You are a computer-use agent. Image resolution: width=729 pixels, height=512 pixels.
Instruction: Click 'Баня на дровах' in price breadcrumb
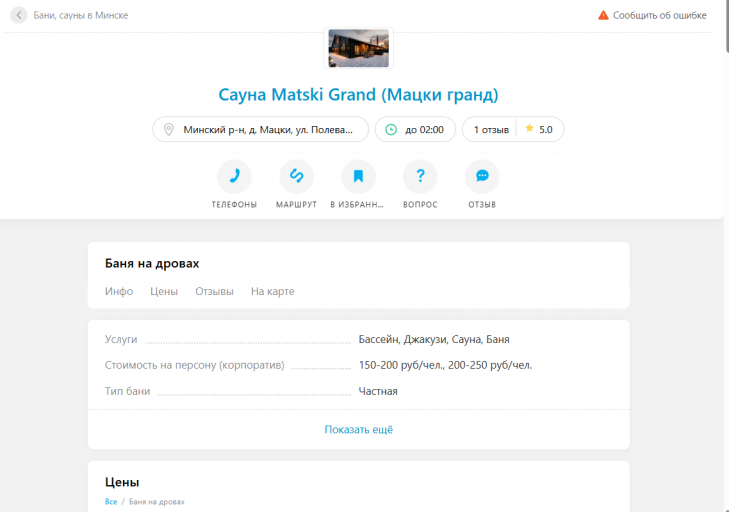(x=157, y=502)
